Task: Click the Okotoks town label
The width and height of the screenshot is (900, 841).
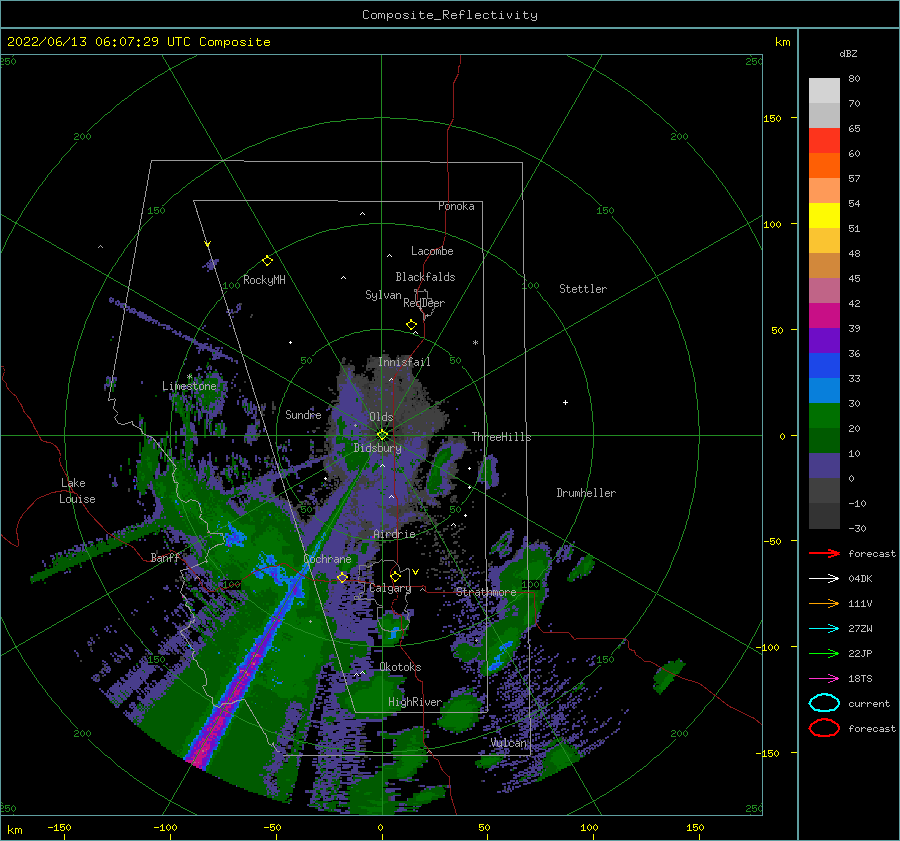Action: pyautogui.click(x=401, y=667)
